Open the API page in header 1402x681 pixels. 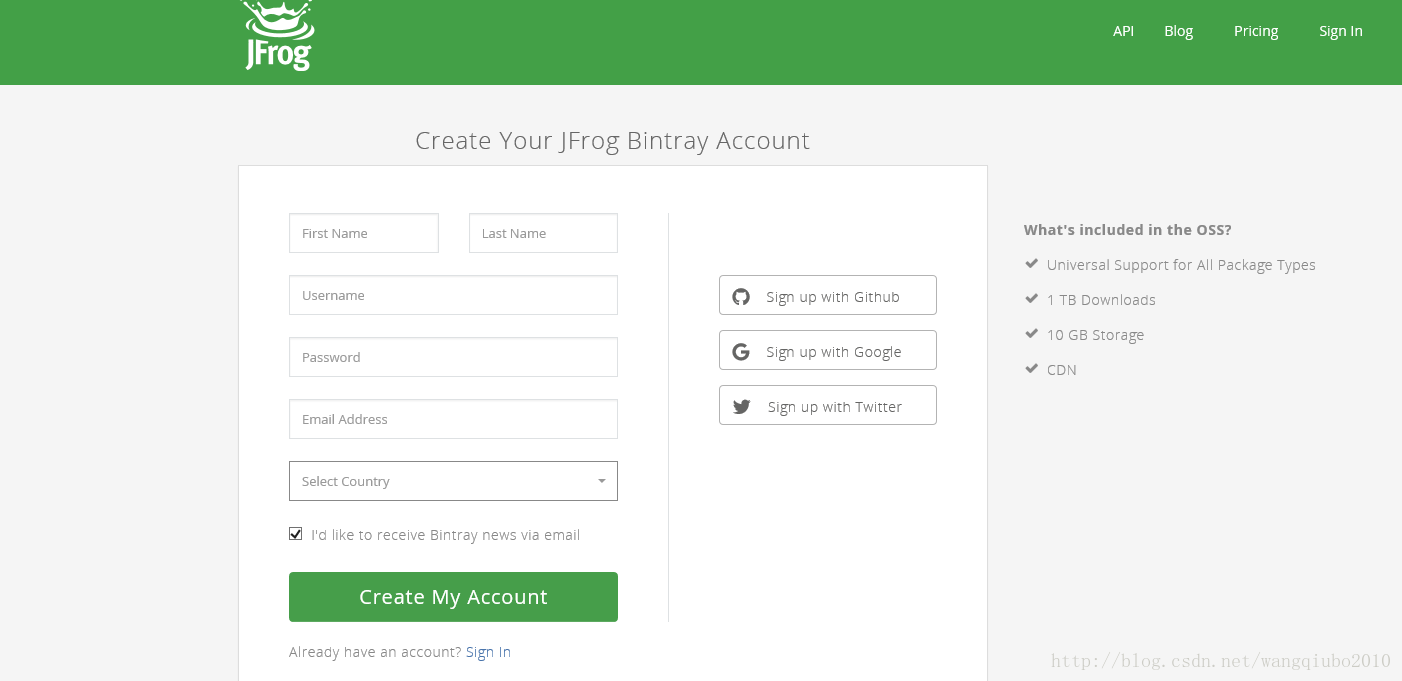coord(1123,31)
